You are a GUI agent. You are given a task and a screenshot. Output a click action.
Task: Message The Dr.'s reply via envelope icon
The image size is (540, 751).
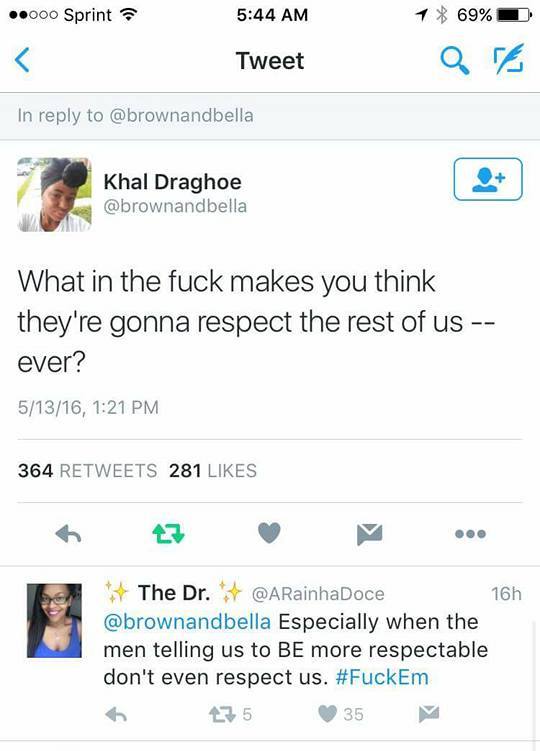click(428, 714)
